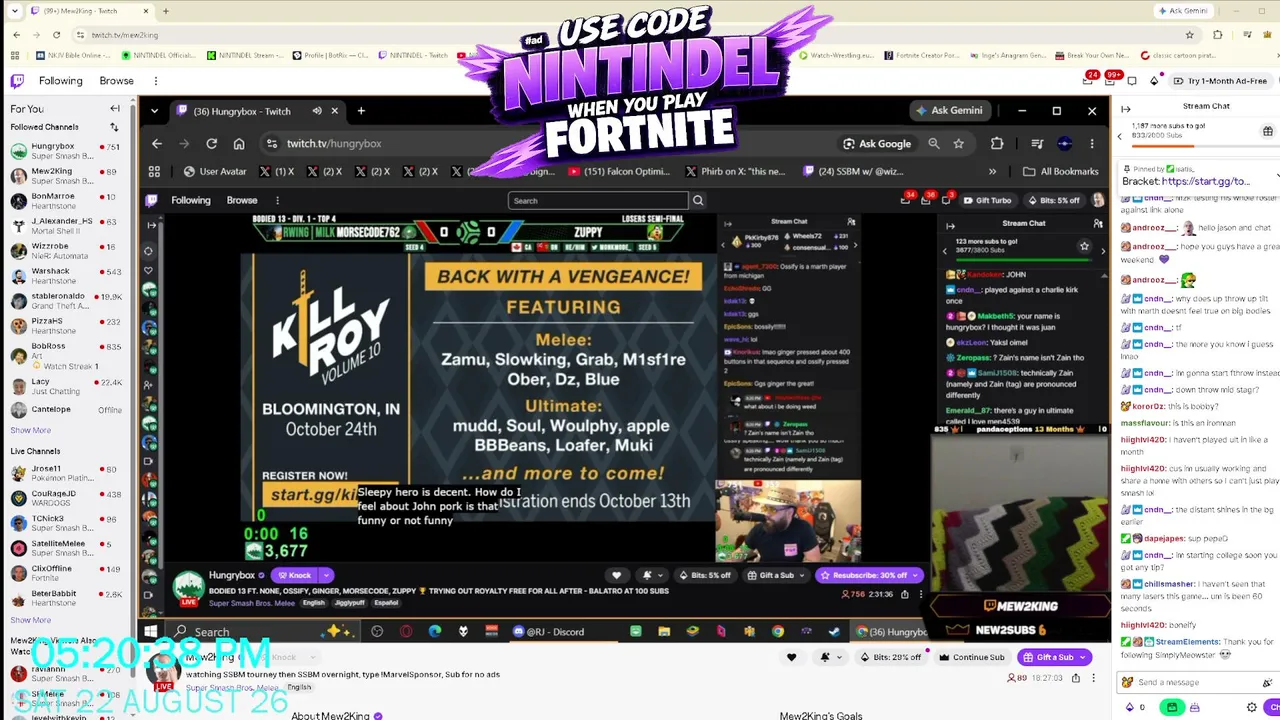Open the pinned Bracket start.gg link

[1206, 182]
